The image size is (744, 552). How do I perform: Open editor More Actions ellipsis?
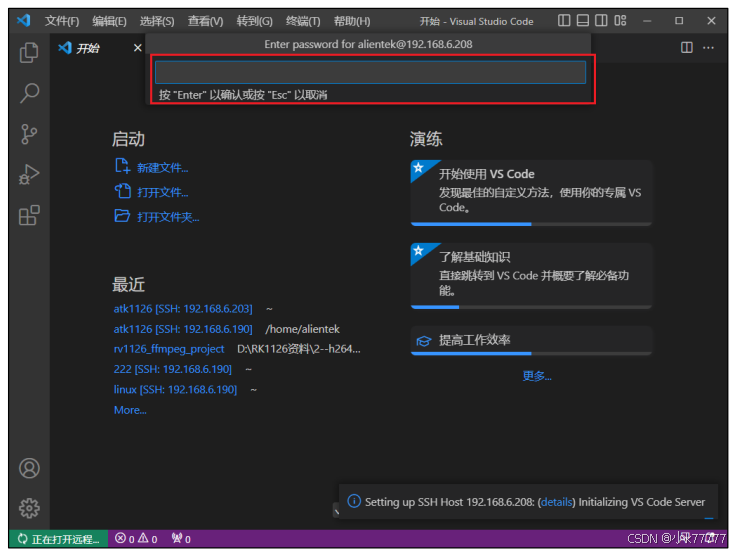[708, 47]
